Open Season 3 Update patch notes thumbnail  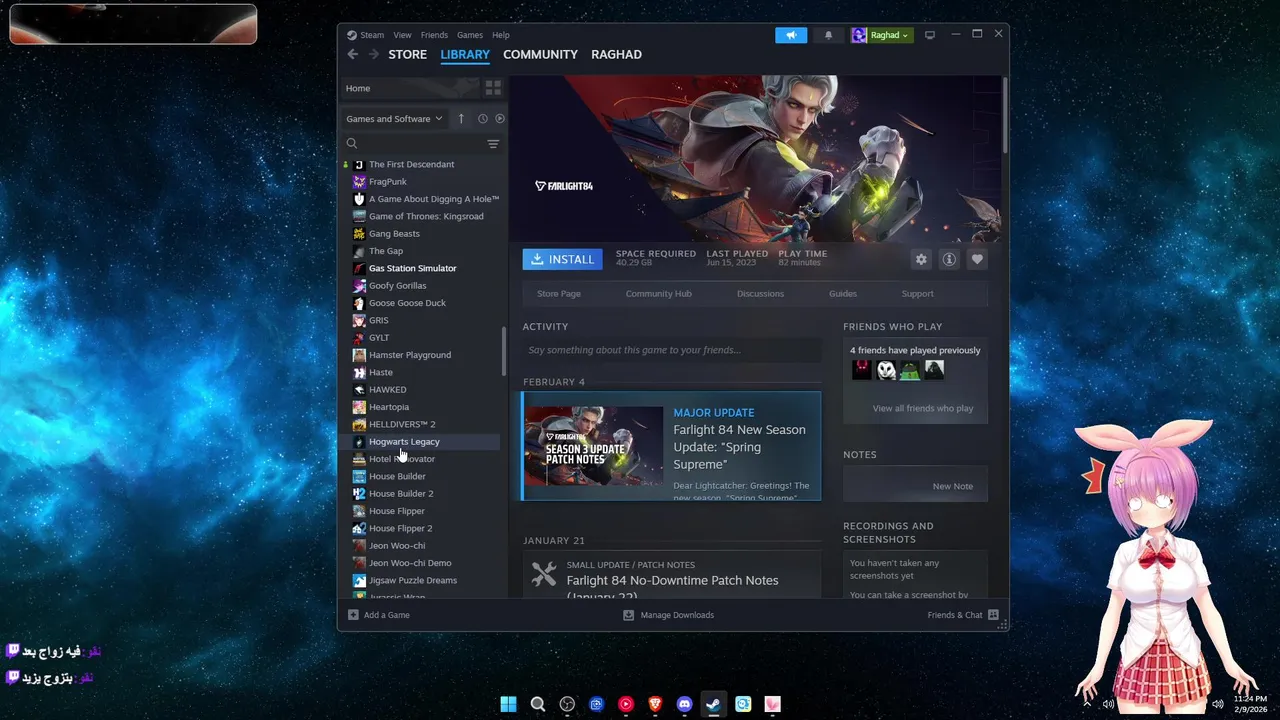pyautogui.click(x=594, y=446)
